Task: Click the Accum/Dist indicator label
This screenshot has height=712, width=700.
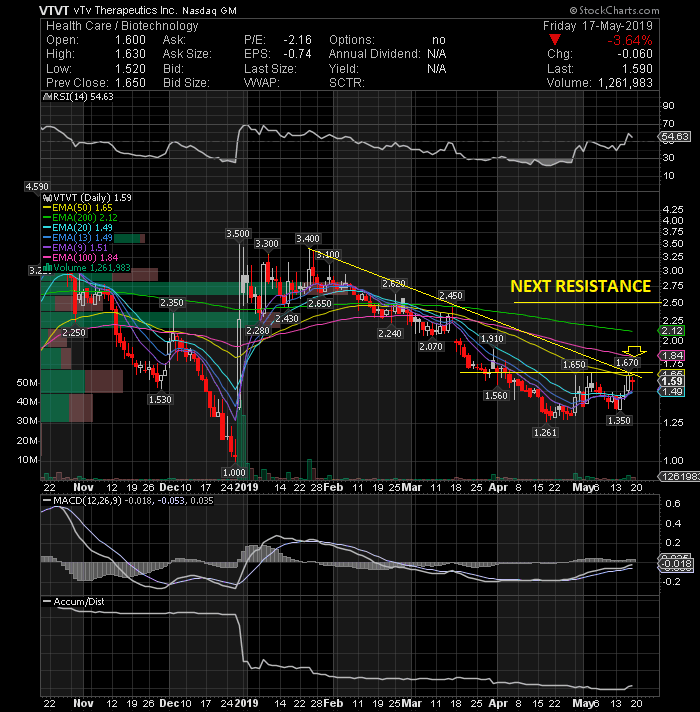Action: pyautogui.click(x=74, y=602)
